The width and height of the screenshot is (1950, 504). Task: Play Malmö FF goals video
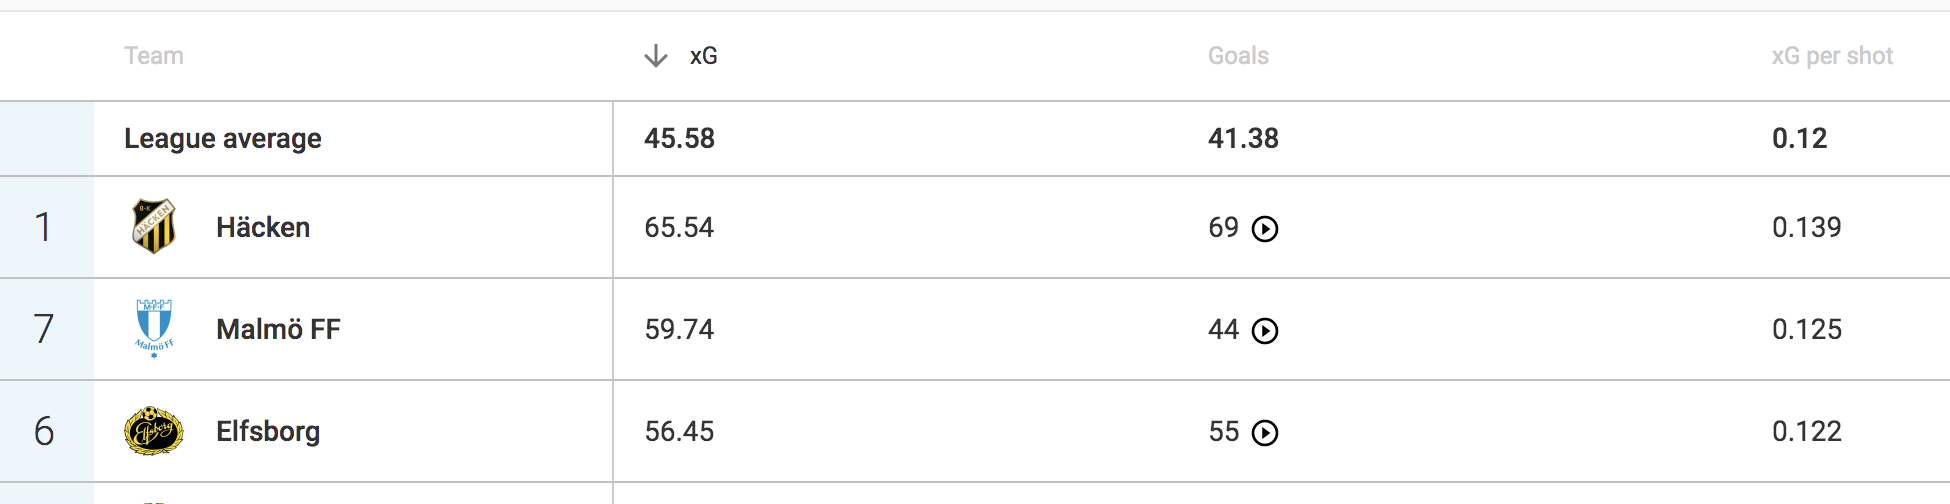(1265, 331)
